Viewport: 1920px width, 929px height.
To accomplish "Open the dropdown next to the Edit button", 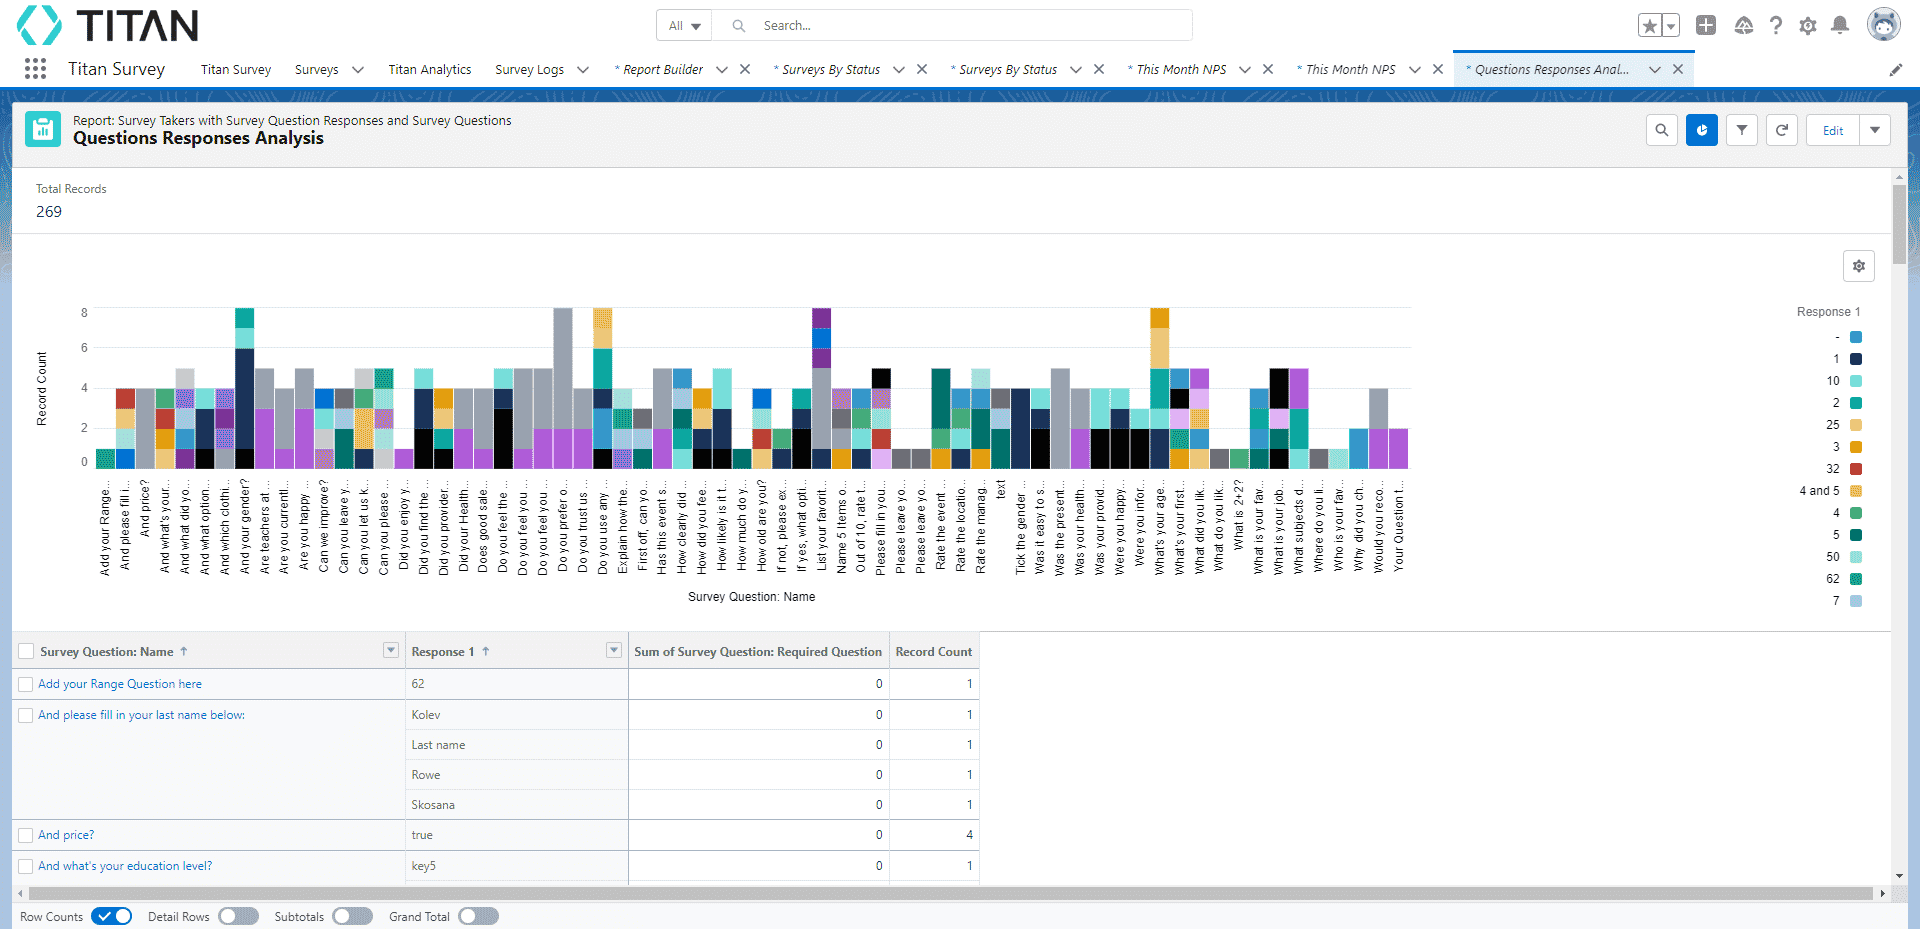I will 1876,130.
